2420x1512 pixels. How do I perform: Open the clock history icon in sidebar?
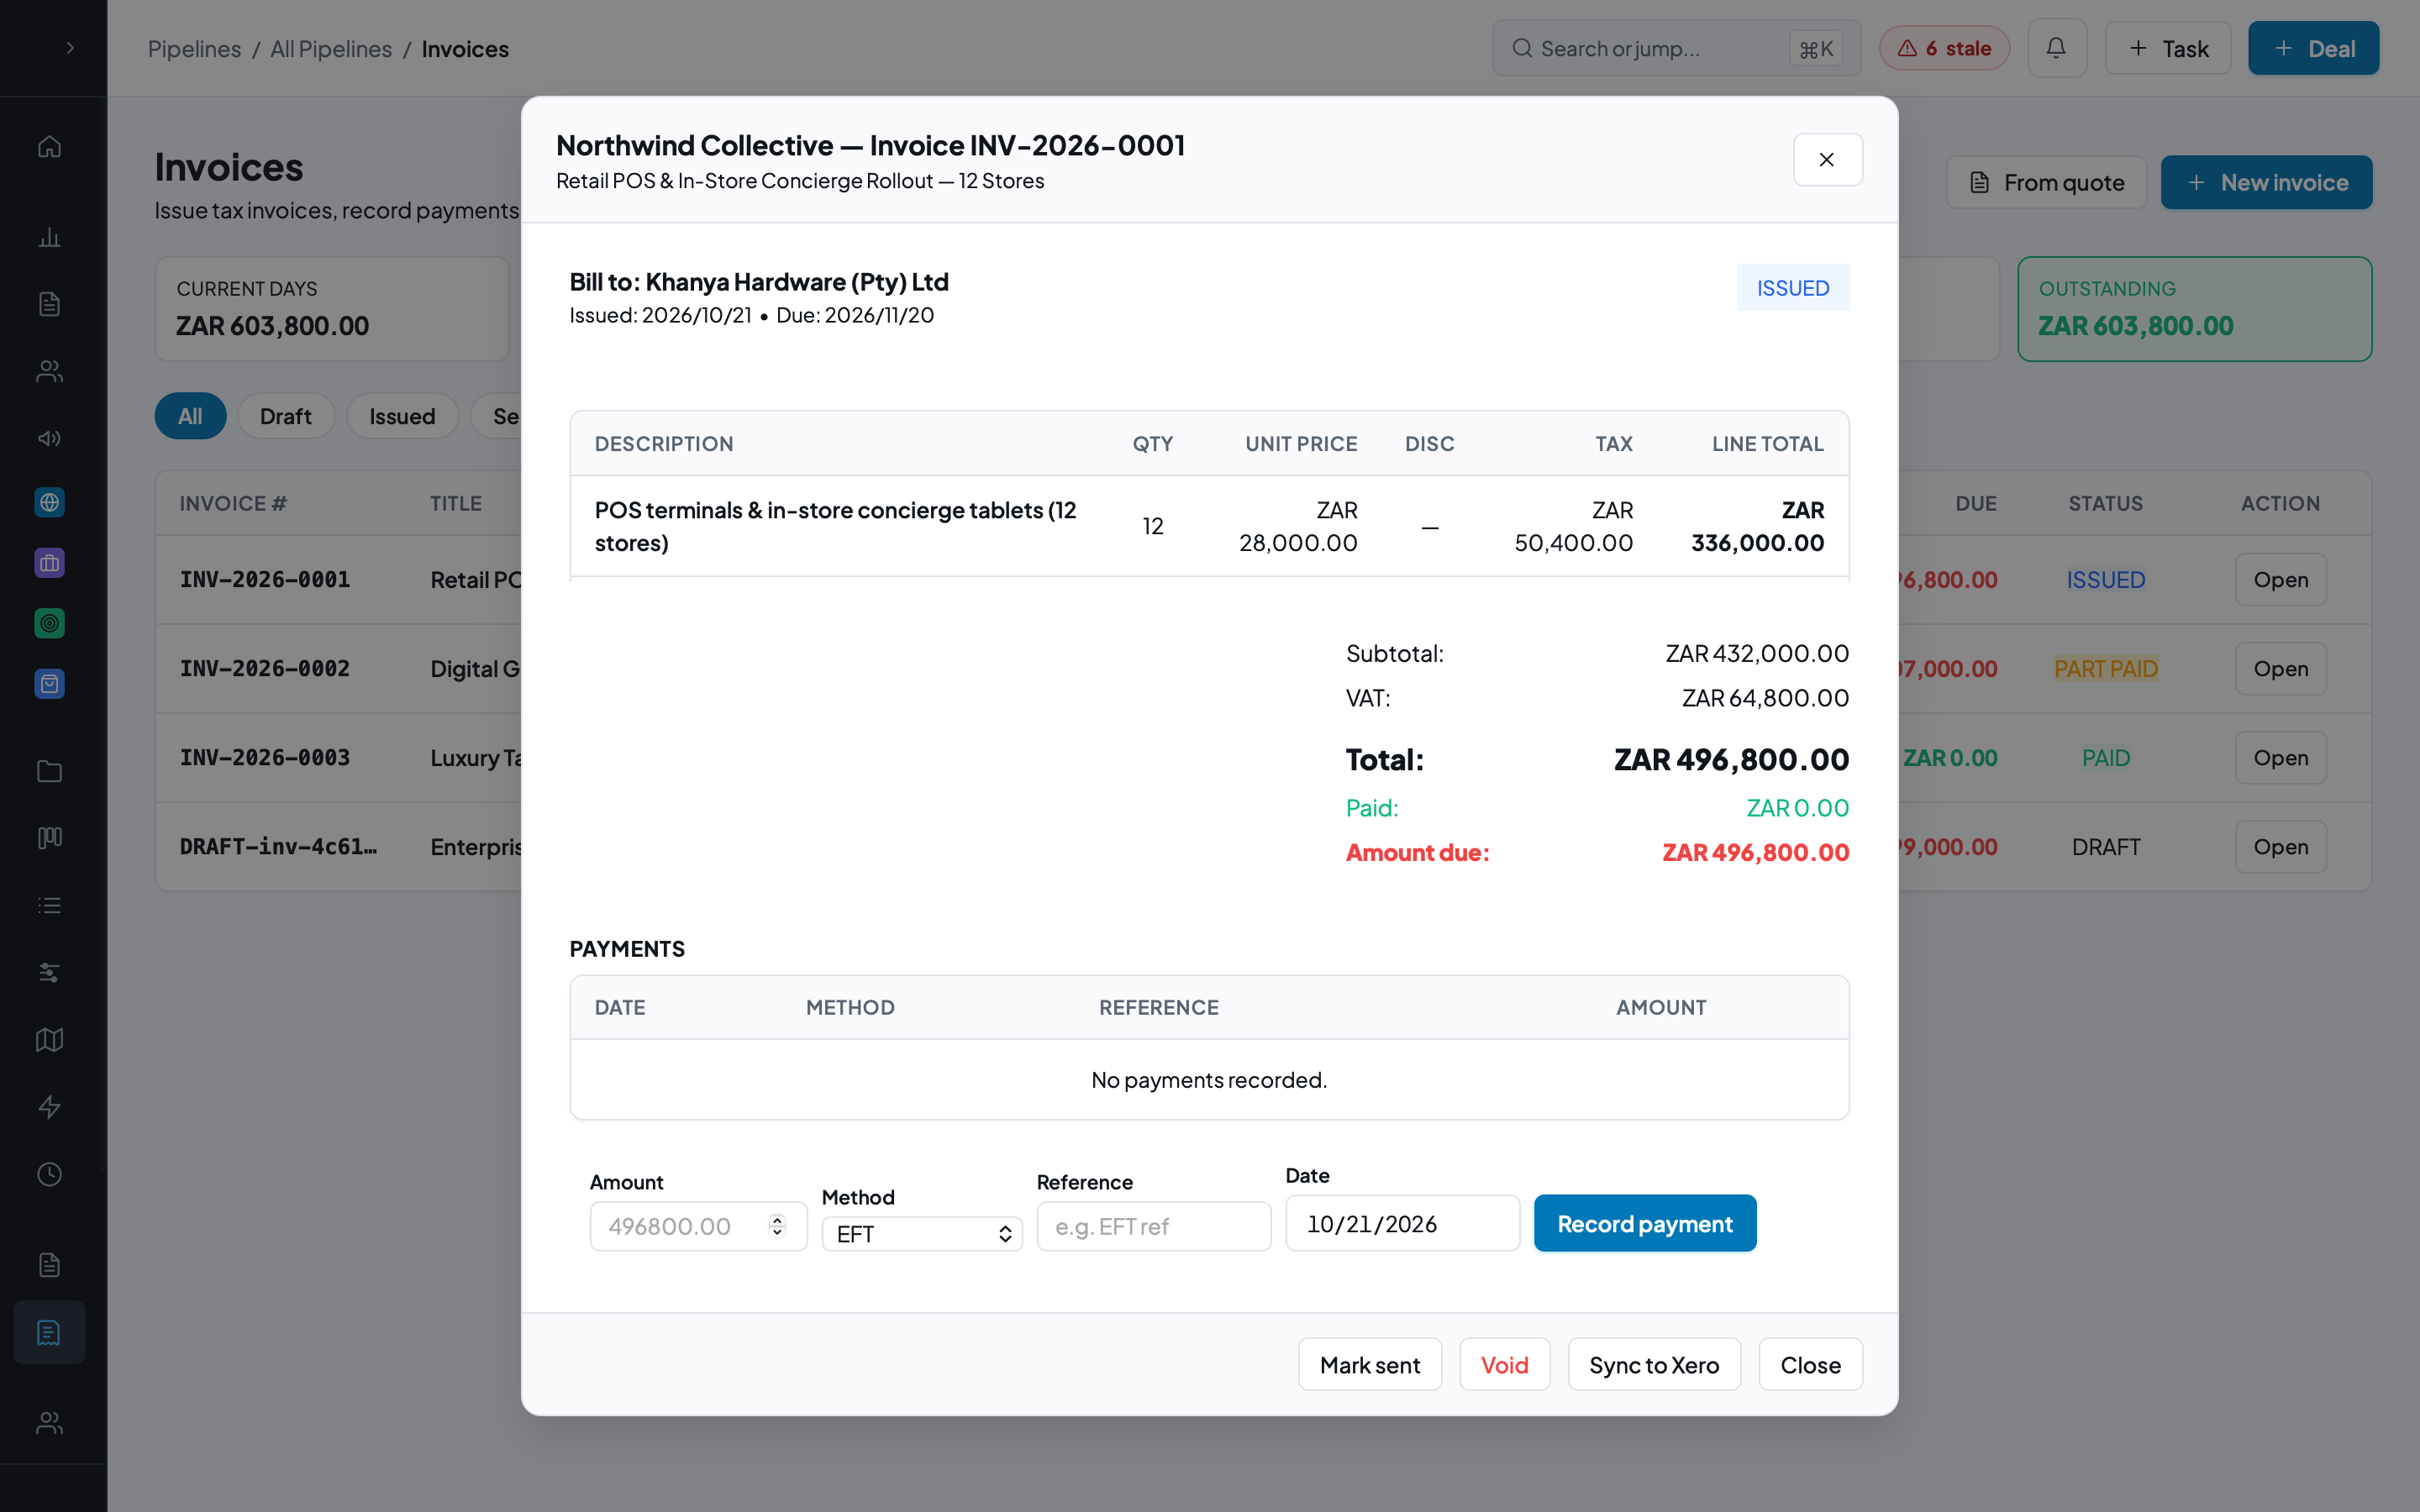coord(49,1174)
